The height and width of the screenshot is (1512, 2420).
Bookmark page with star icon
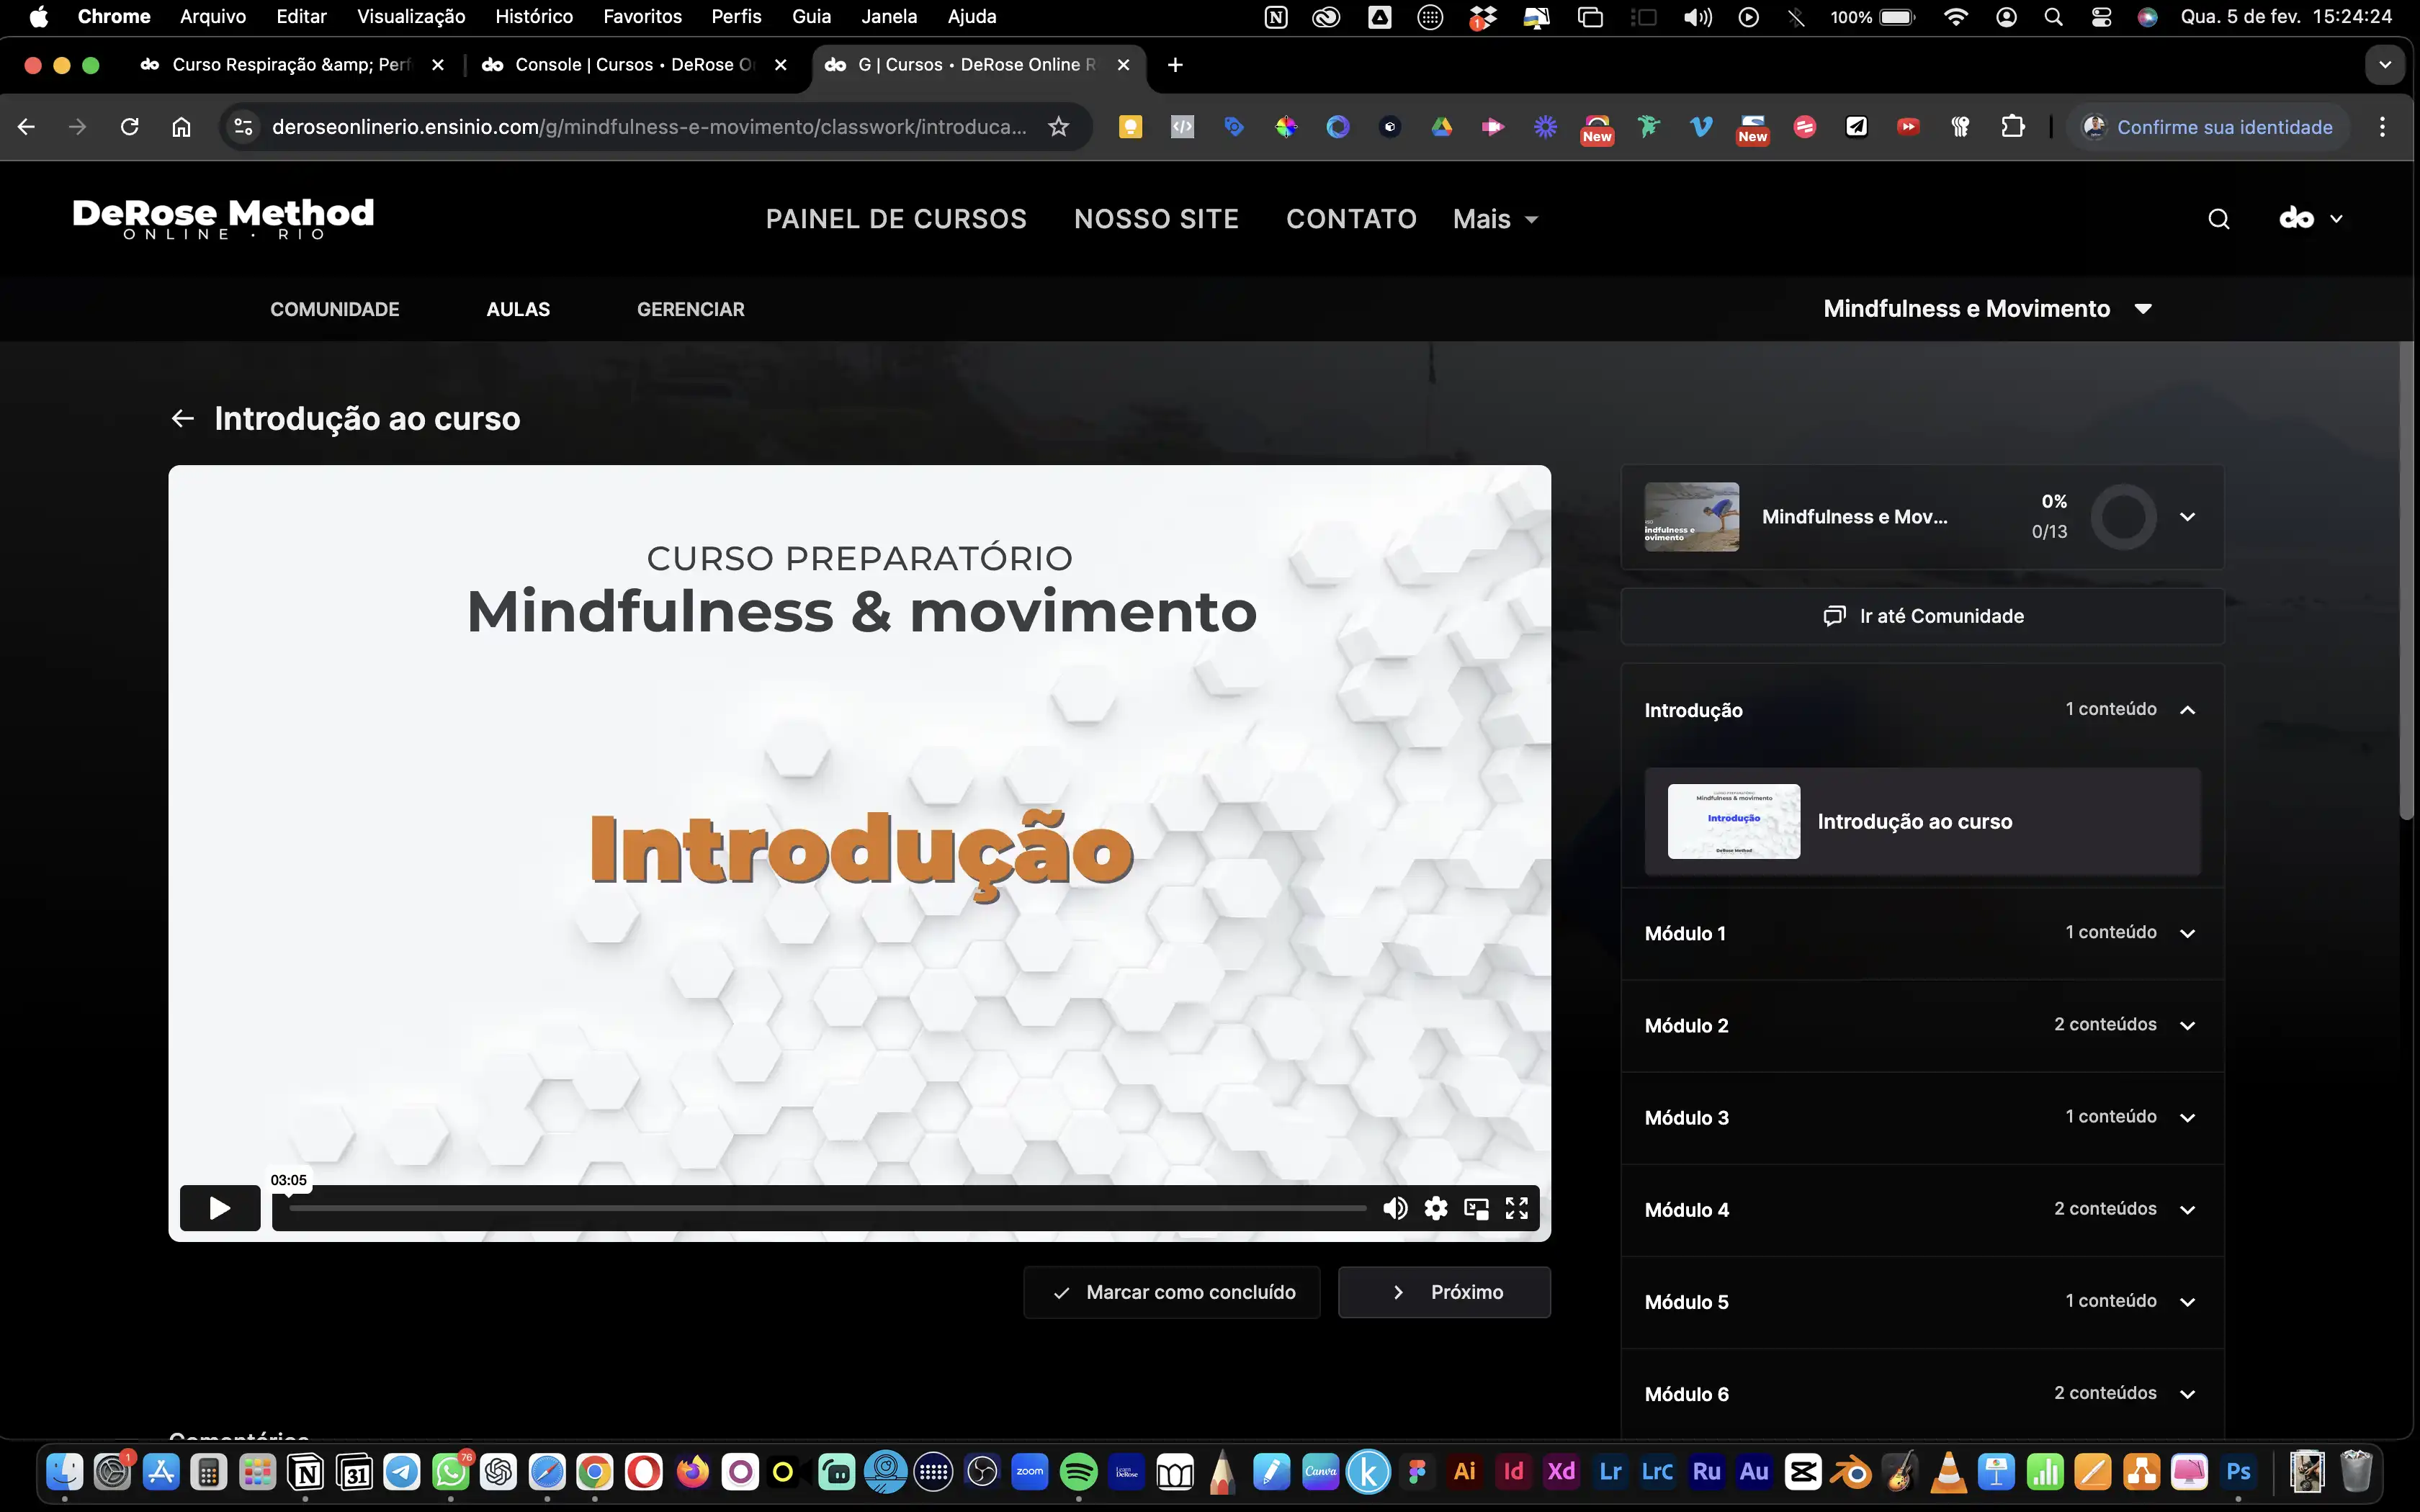pyautogui.click(x=1058, y=127)
